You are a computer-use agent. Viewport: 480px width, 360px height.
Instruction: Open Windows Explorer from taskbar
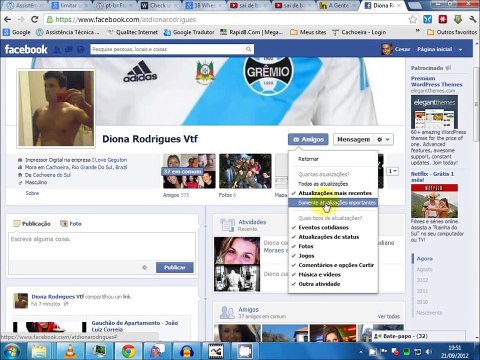(x=39, y=351)
